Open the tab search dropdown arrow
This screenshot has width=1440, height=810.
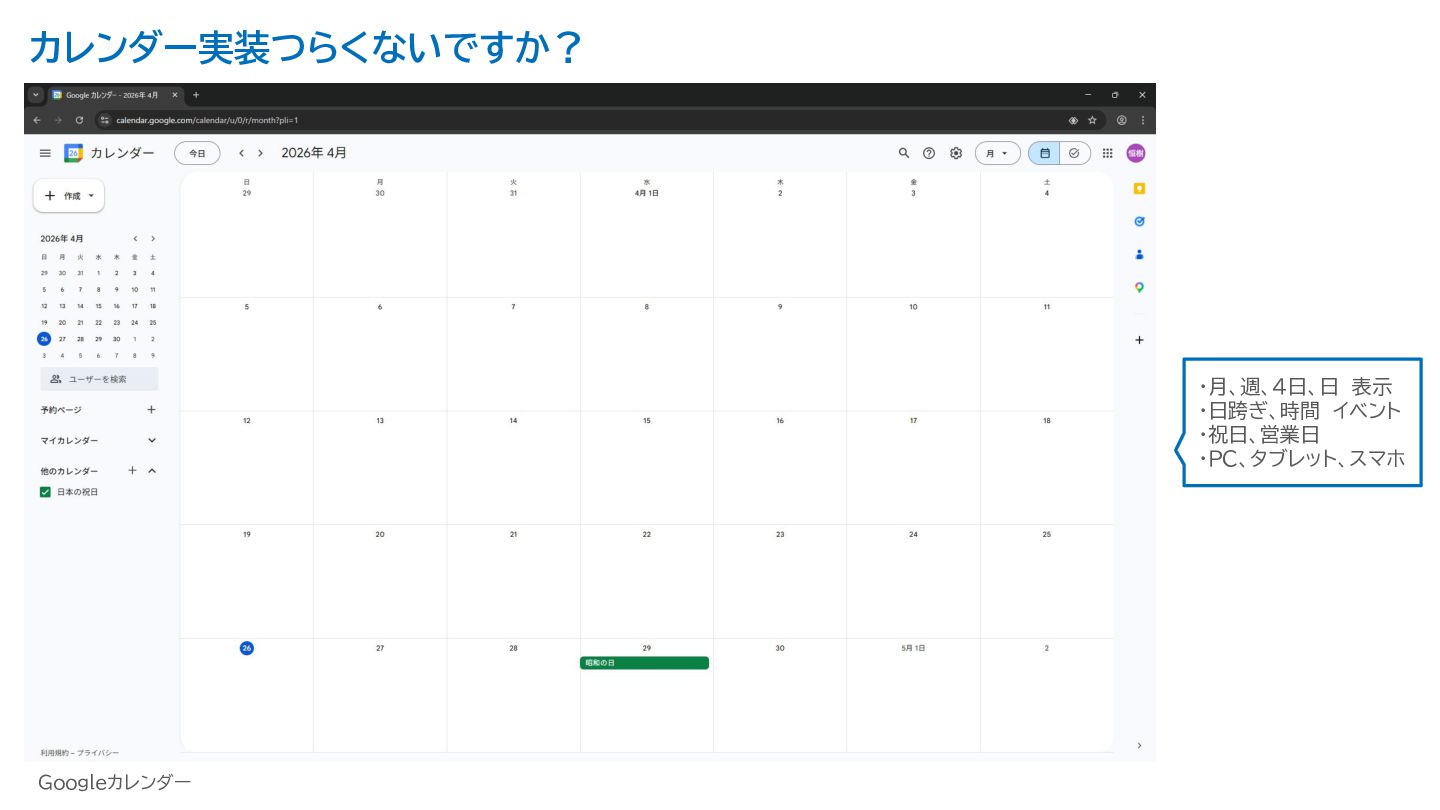click(36, 95)
